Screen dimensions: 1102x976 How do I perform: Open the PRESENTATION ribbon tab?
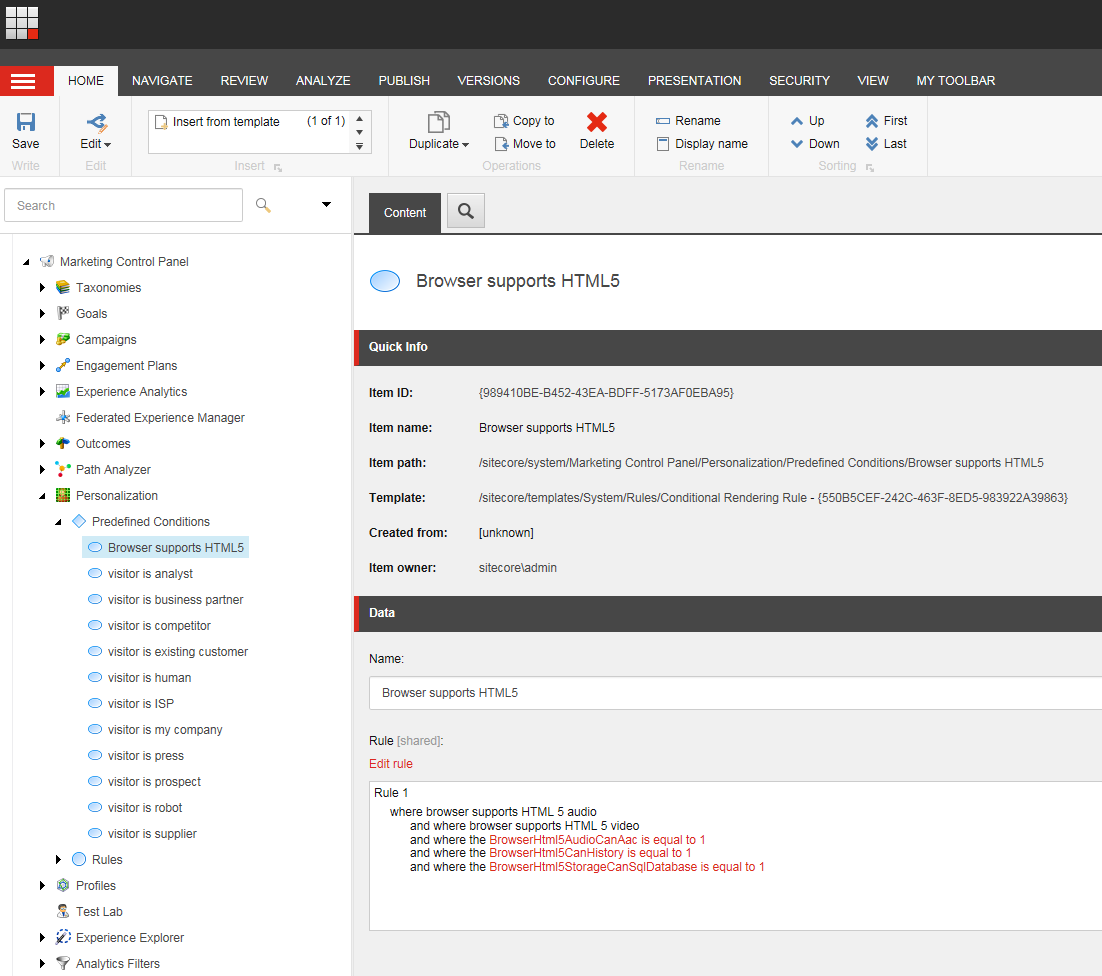click(x=694, y=81)
